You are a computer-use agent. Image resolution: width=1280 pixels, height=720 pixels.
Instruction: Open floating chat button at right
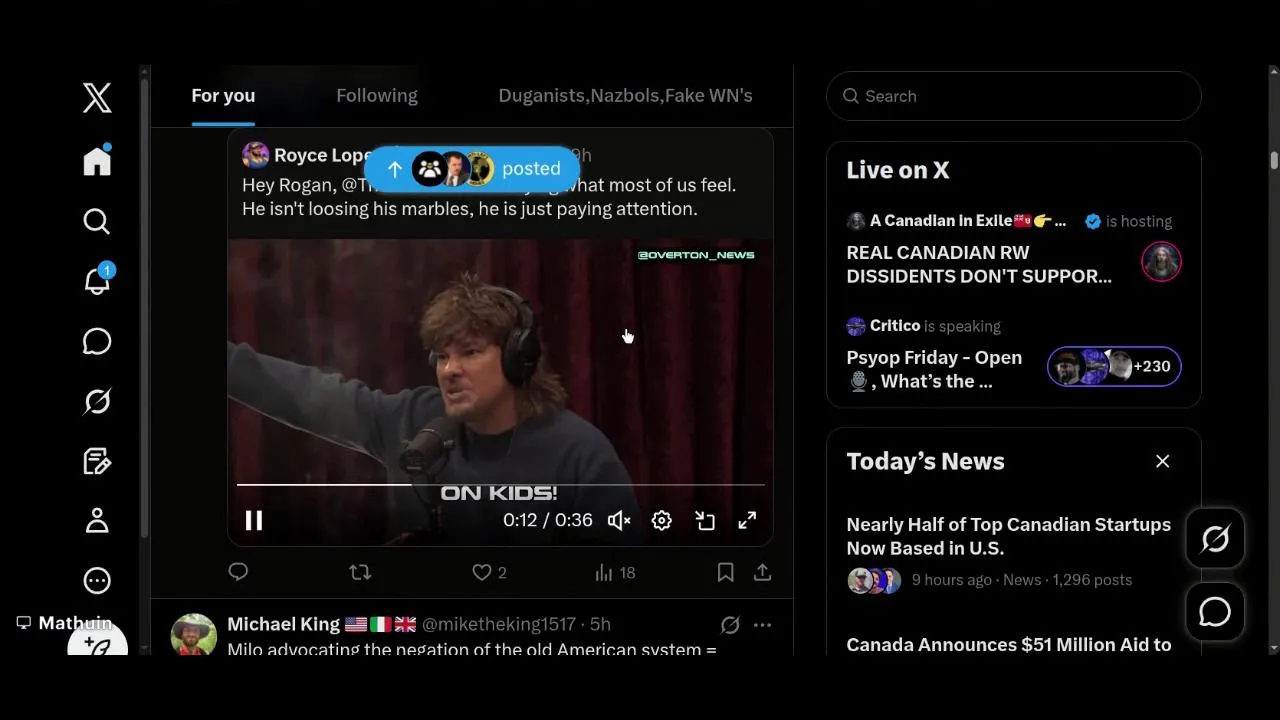click(1215, 611)
